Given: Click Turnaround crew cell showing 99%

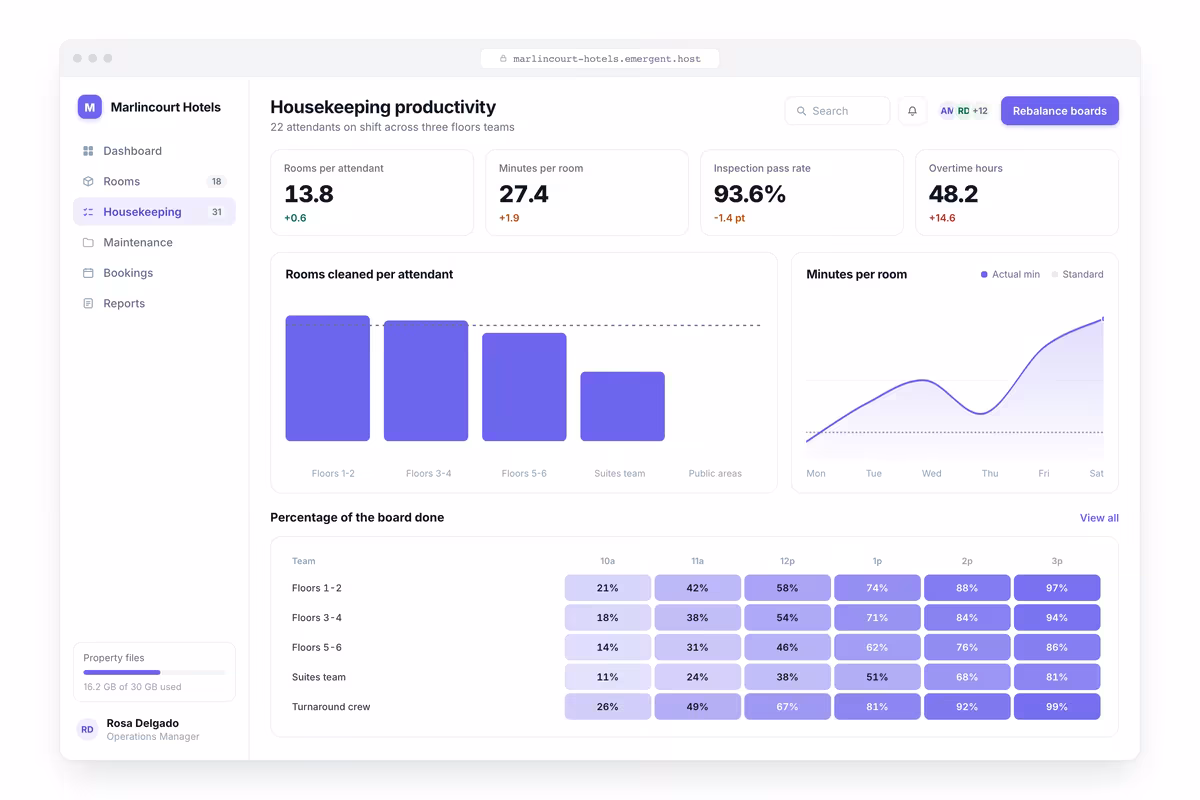Looking at the screenshot, I should pyautogui.click(x=1057, y=706).
